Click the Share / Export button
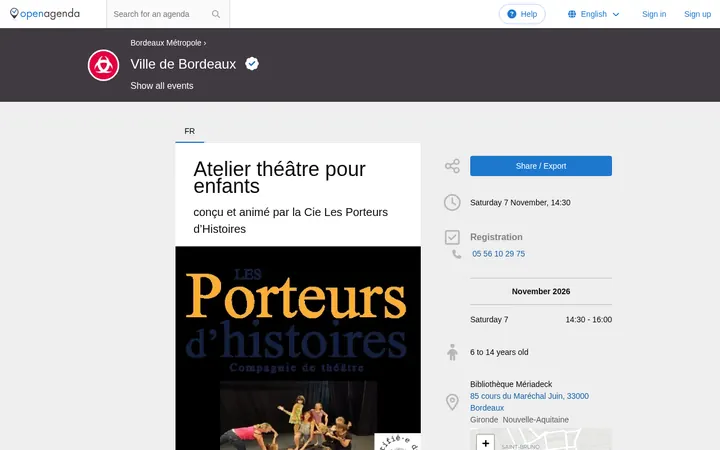The image size is (720, 450). [x=541, y=166]
